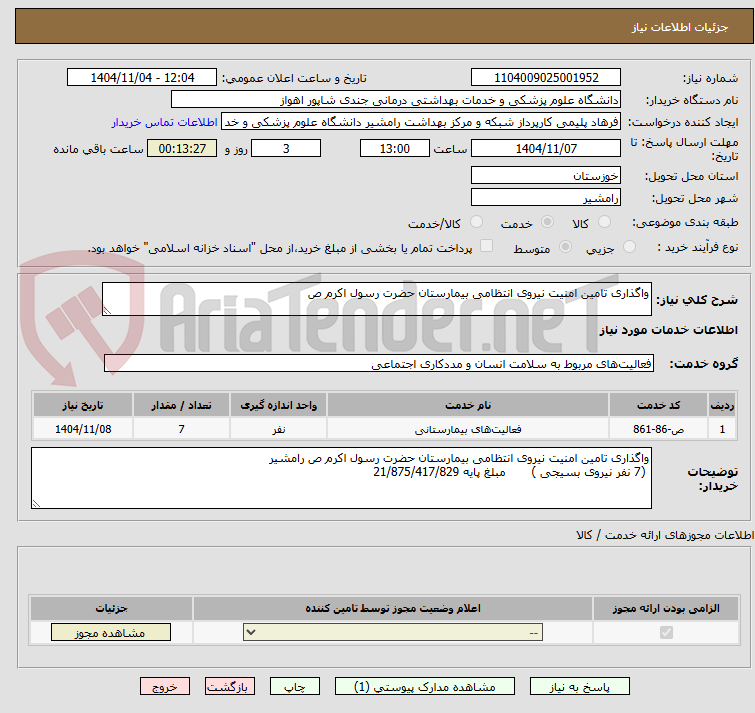
Task: Select the کالا/خدمت radio button
Action: point(476,222)
